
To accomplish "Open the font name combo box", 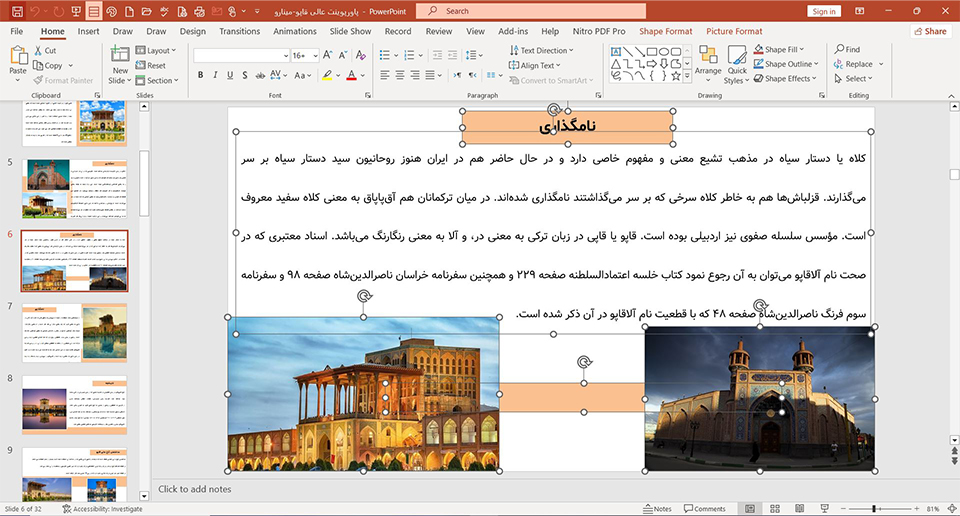I will coord(241,55).
